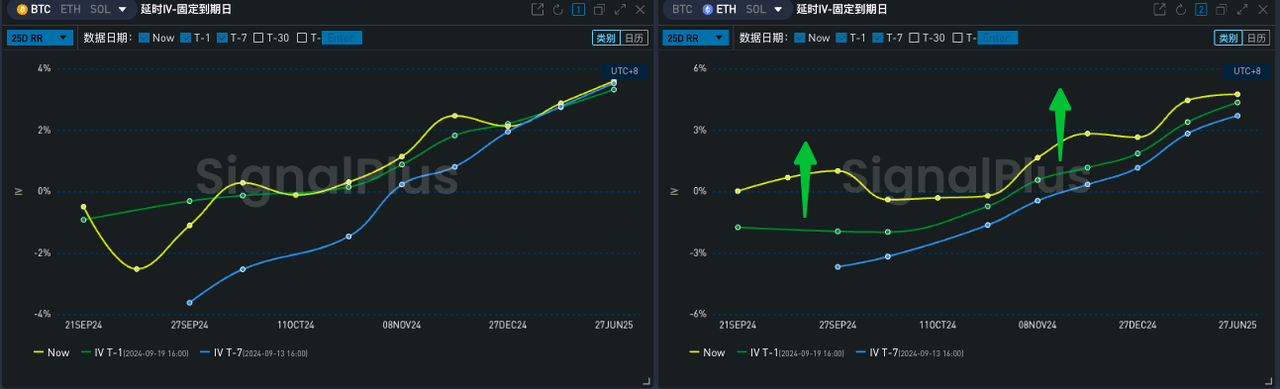Click the T- days input in ETH panel
1280x389 pixels.
(998, 38)
